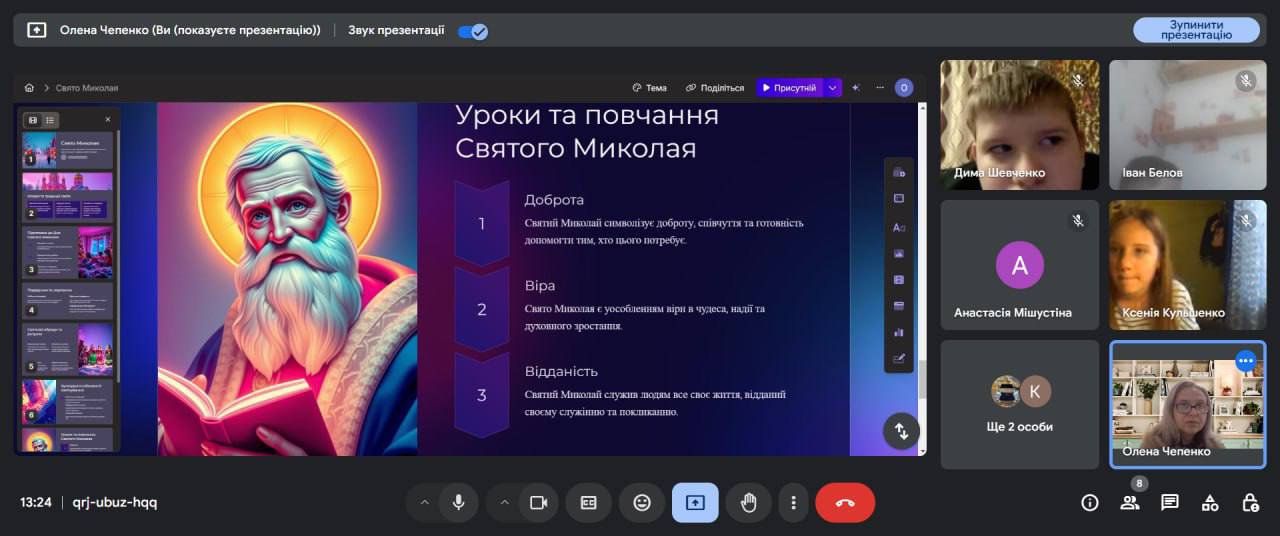Toggle presentation audio switch off

[472, 31]
